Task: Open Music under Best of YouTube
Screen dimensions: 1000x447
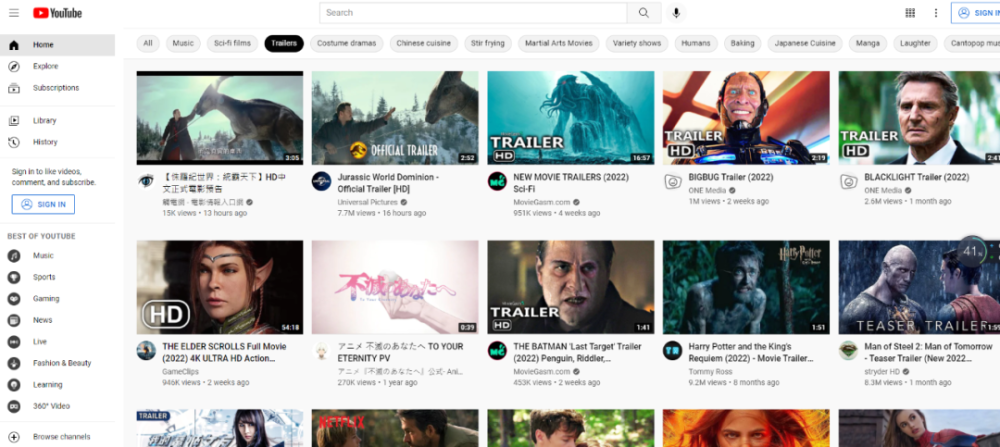Action: 57,256
